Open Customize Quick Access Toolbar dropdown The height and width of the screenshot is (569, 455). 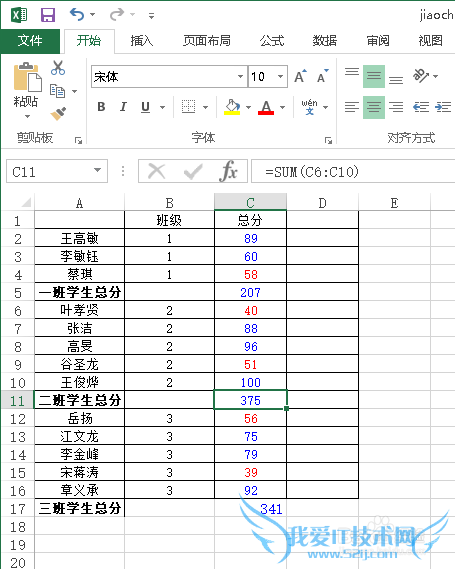pos(151,15)
